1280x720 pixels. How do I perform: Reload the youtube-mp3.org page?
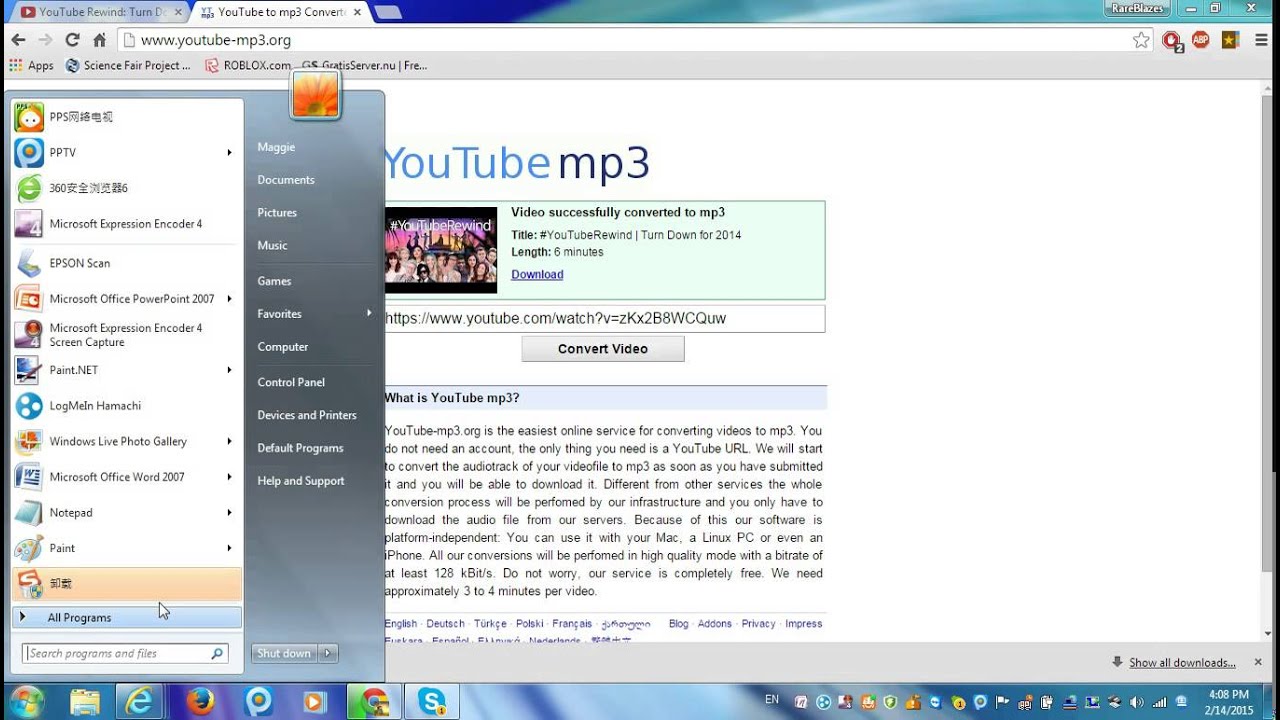point(72,40)
